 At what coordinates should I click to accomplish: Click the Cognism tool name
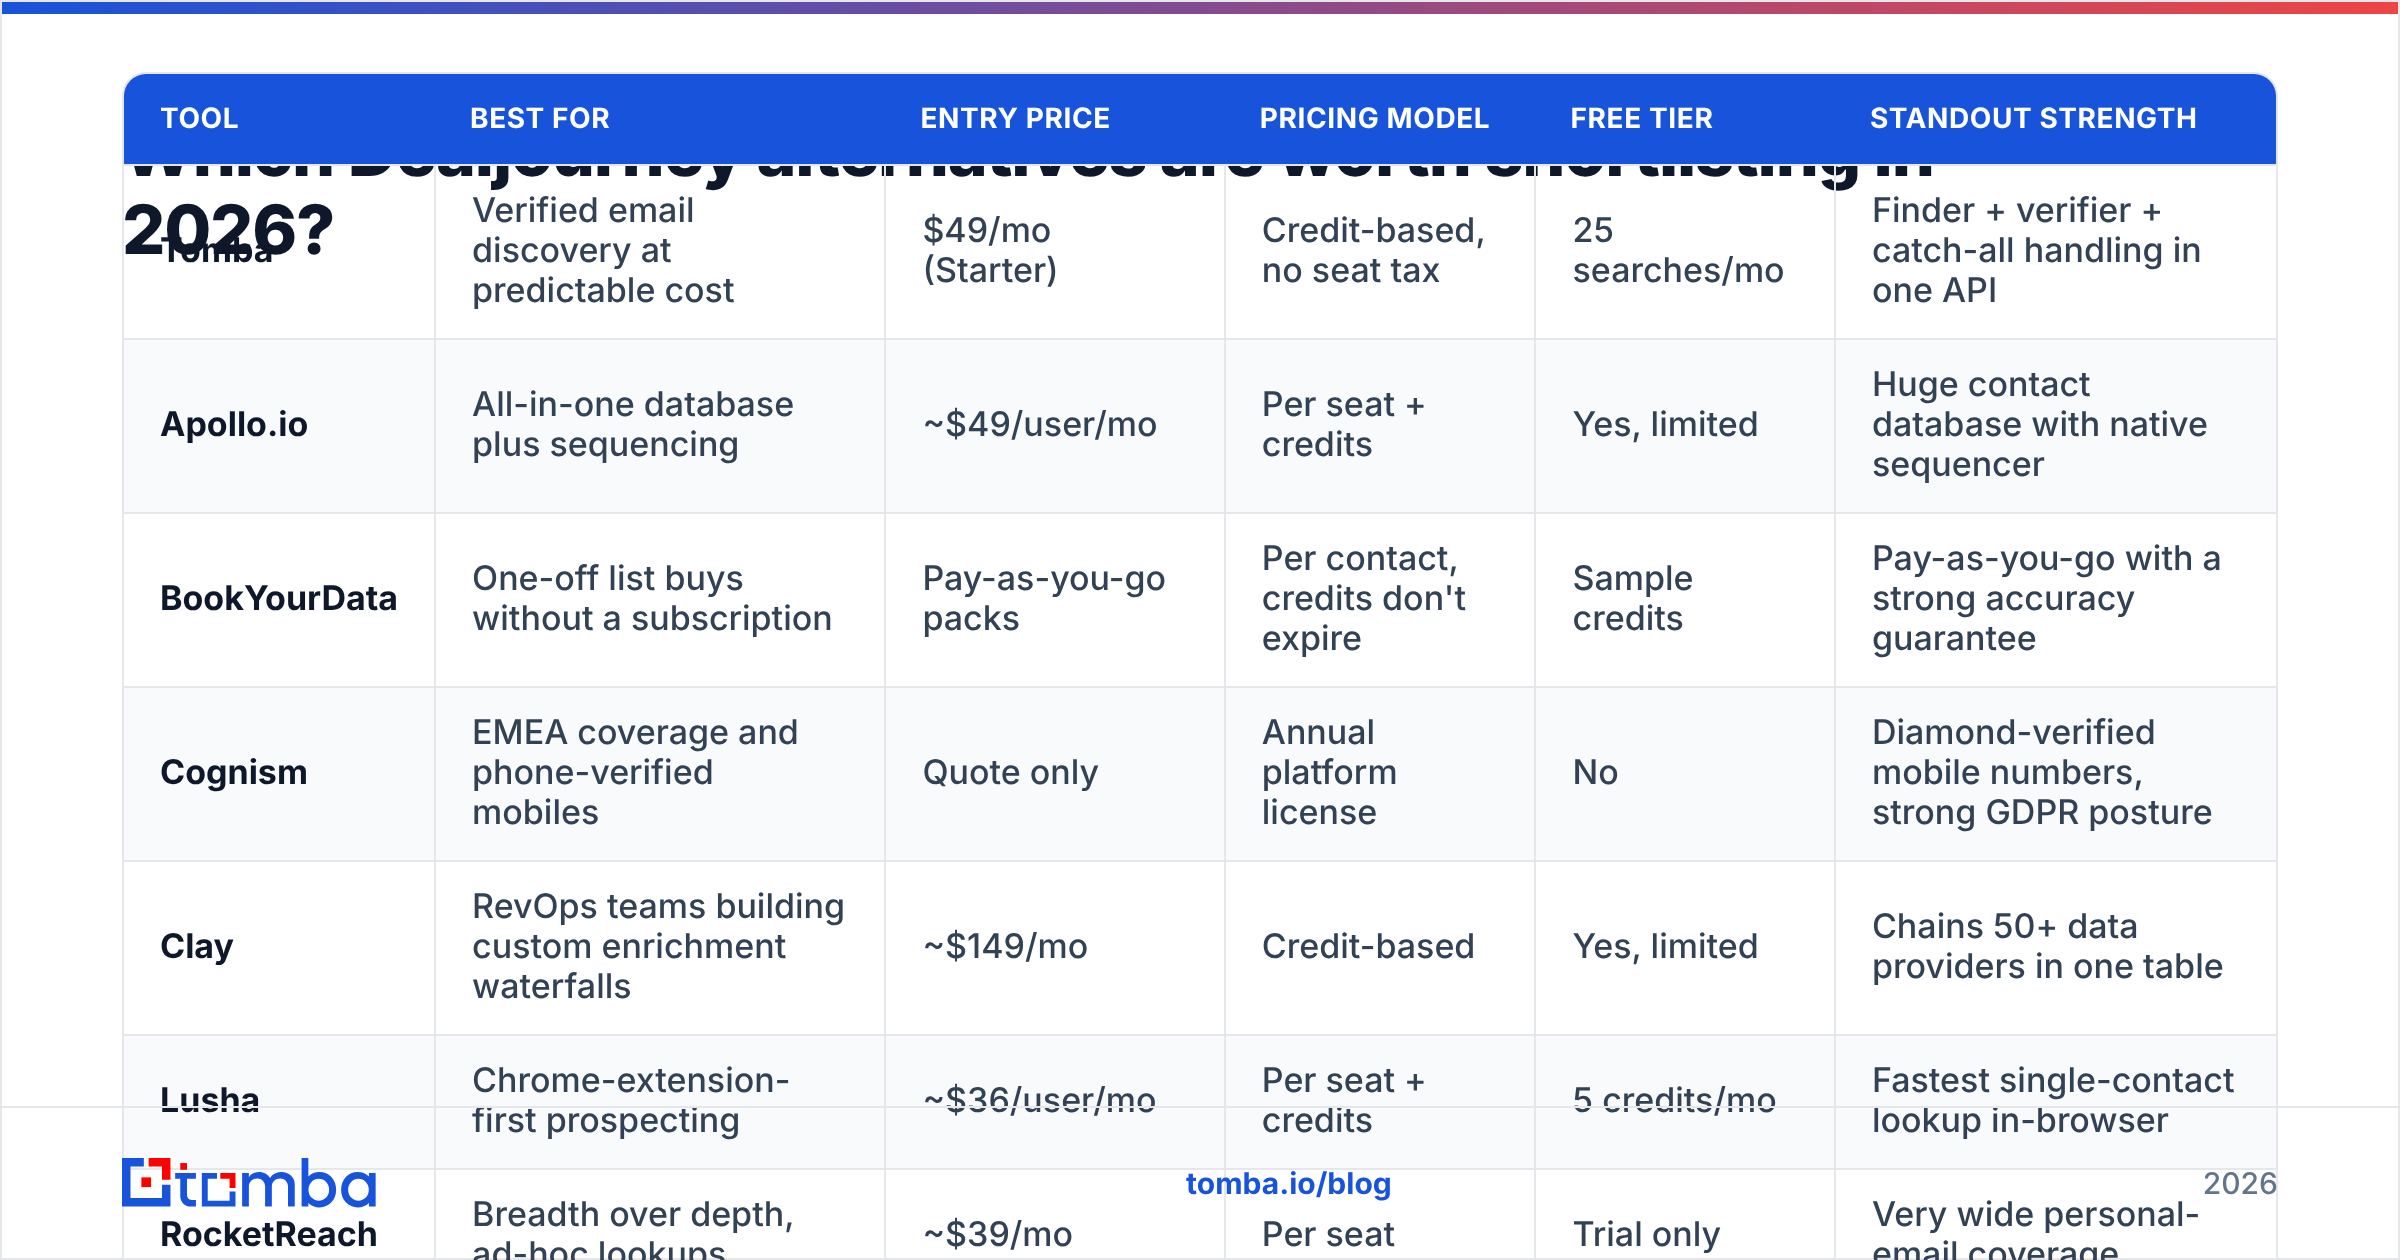[x=234, y=773]
